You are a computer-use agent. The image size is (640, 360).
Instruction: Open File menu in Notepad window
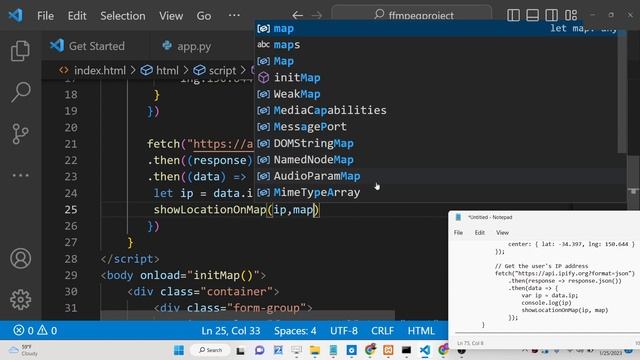point(458,233)
